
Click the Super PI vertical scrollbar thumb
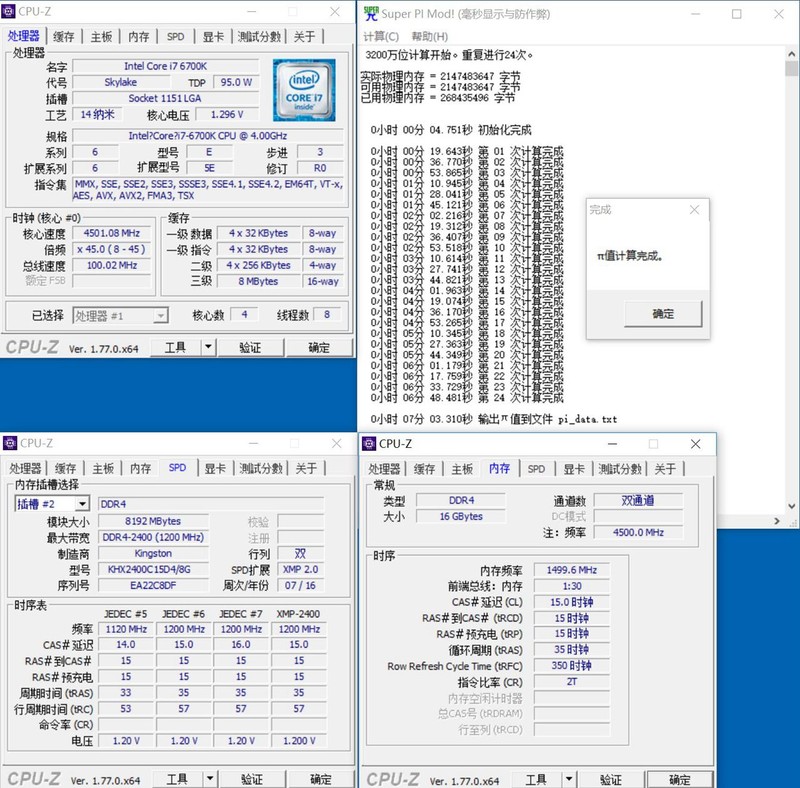pos(791,68)
